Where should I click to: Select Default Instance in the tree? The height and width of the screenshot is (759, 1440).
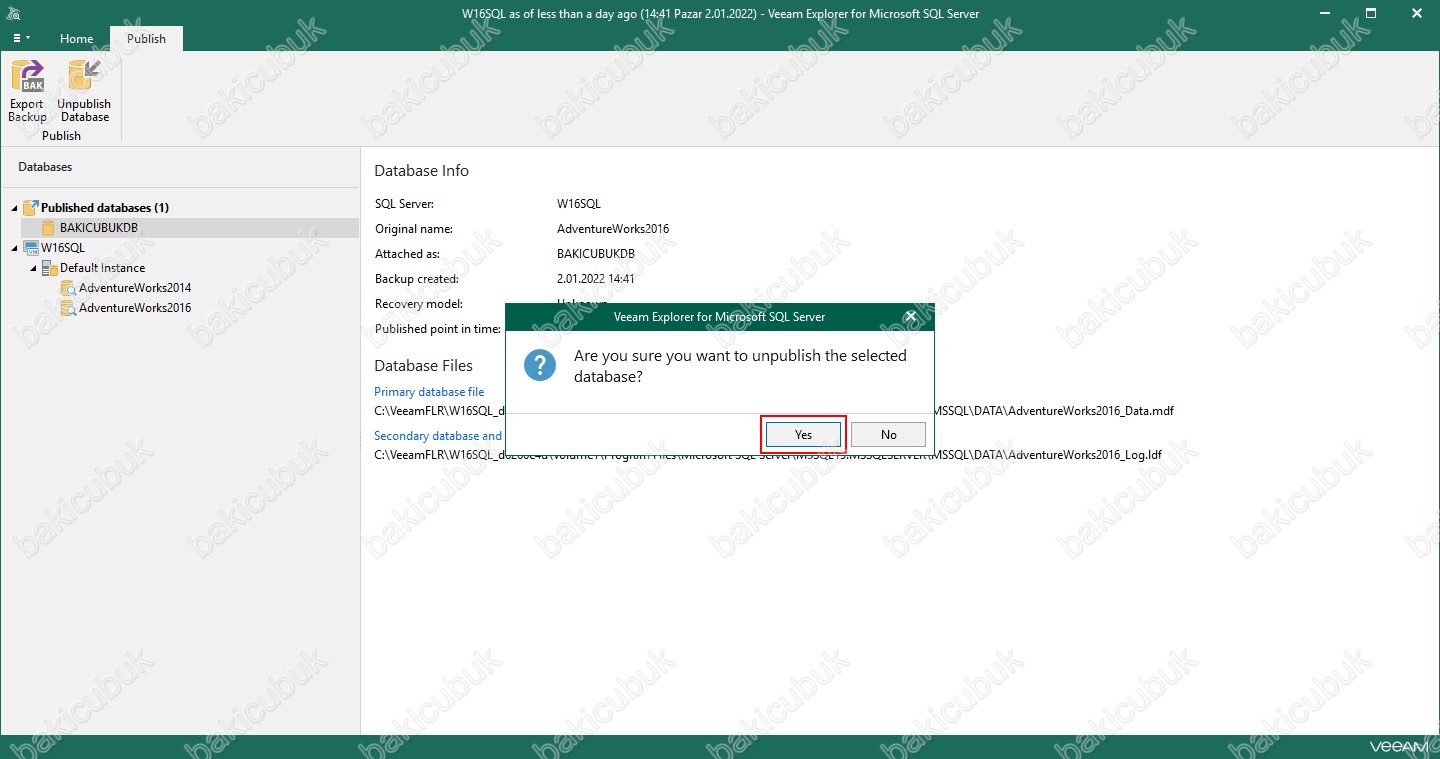(x=102, y=268)
